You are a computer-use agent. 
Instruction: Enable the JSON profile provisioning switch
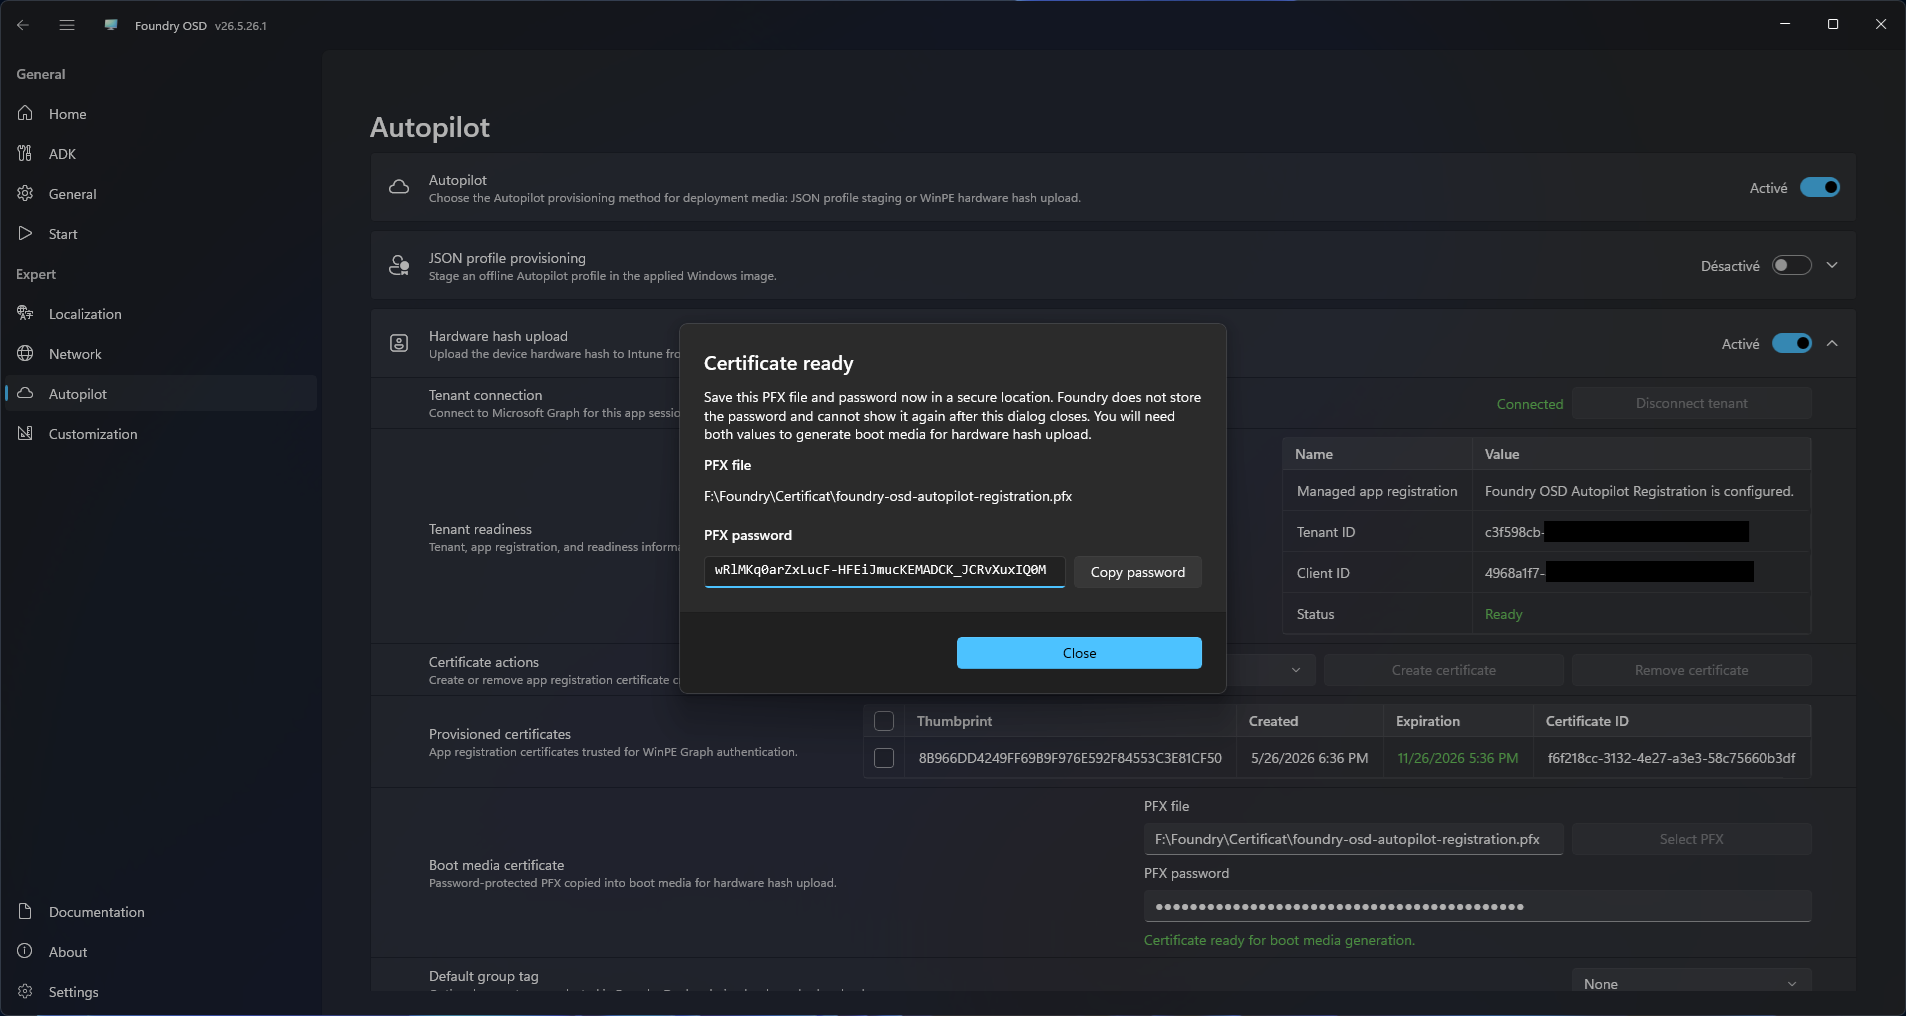pyautogui.click(x=1792, y=266)
